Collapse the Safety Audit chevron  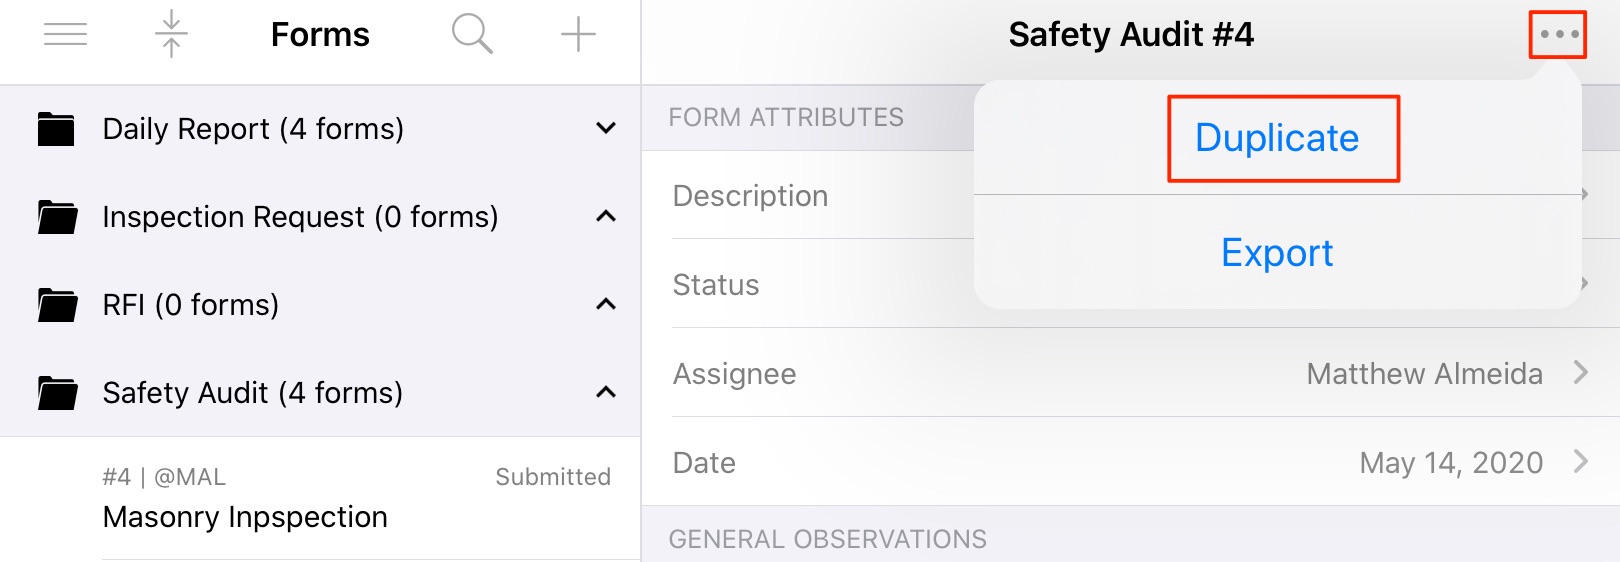point(606,392)
